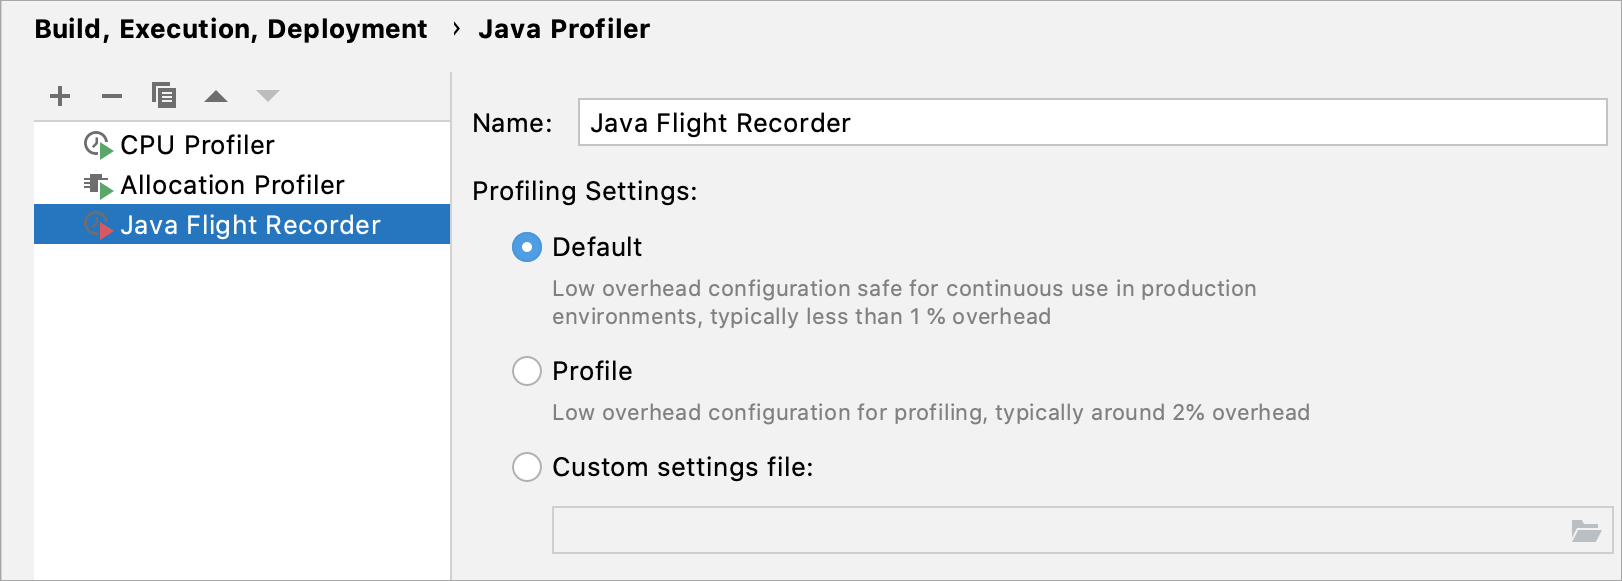The image size is (1622, 581).
Task: Click Build, Execution, Deployment breadcrumb
Action: click(x=231, y=29)
